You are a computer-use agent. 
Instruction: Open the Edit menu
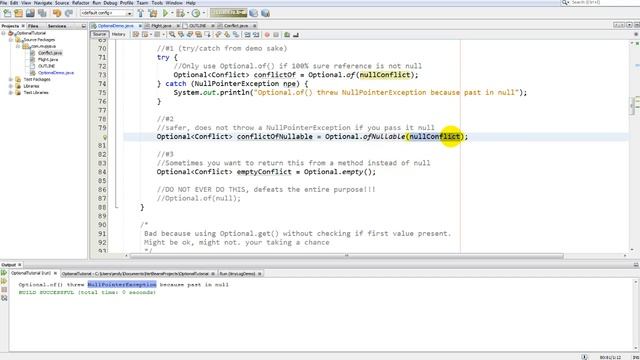(14, 3)
